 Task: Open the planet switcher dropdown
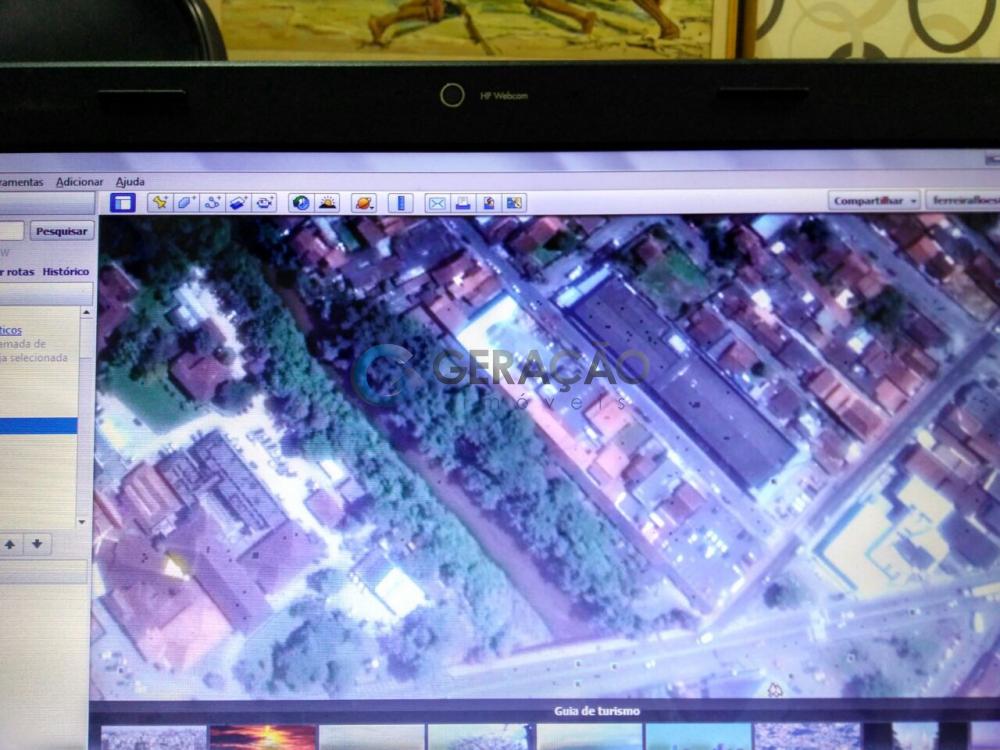364,203
